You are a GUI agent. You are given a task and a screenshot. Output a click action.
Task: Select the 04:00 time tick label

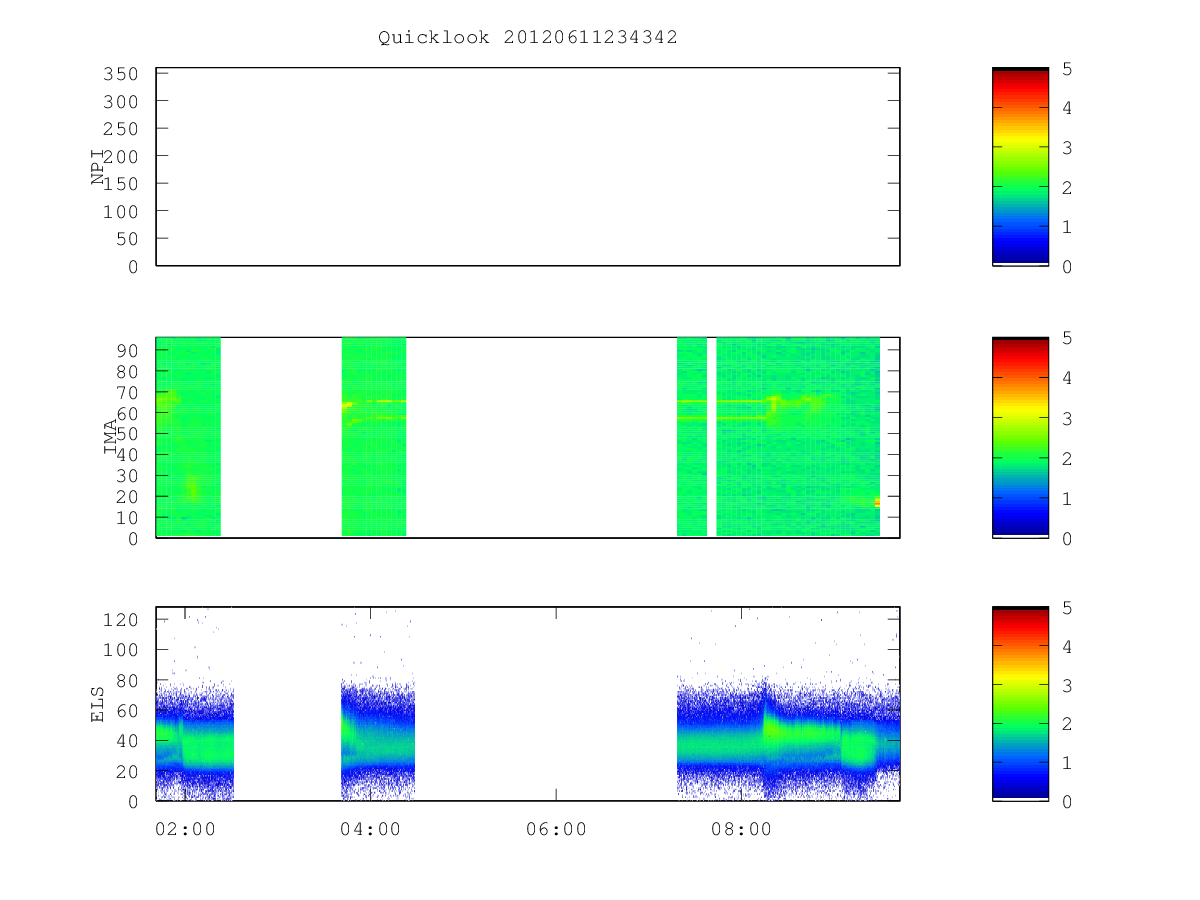pyautogui.click(x=370, y=830)
